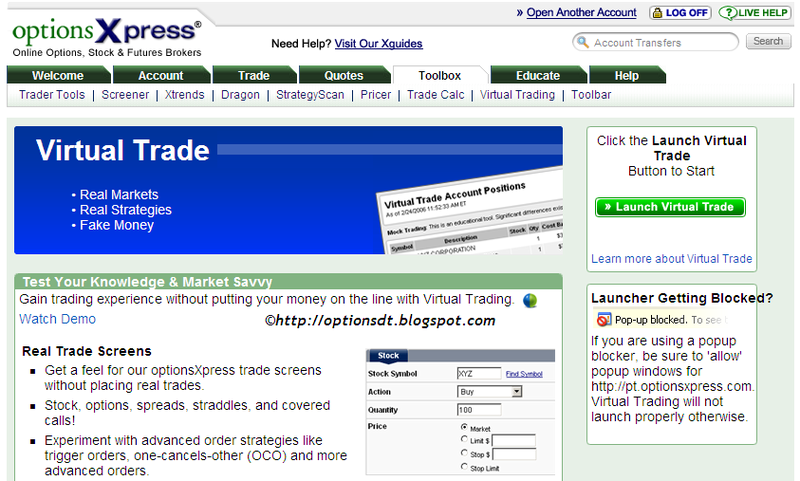The image size is (800, 481).
Task: Click the Live Help button
Action: pos(756,13)
